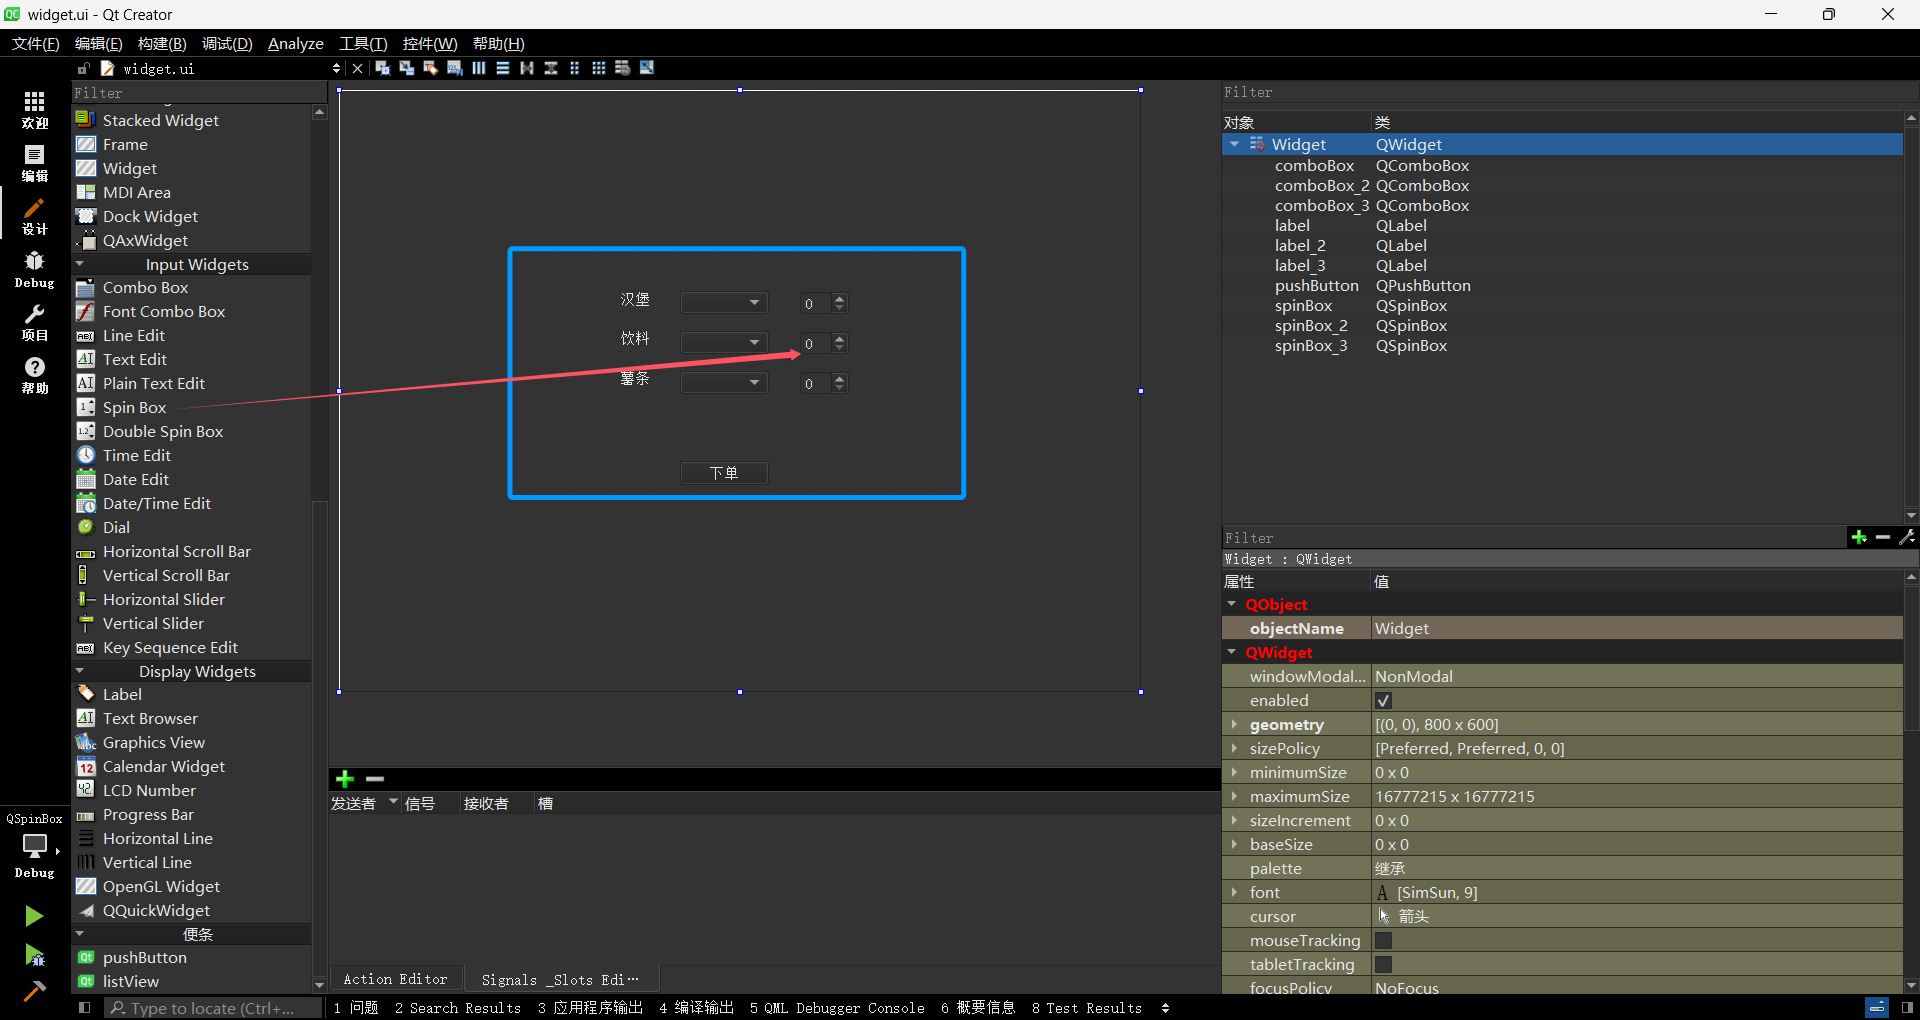Apply Lay Out Horizontally
1920x1020 pixels.
[x=479, y=68]
